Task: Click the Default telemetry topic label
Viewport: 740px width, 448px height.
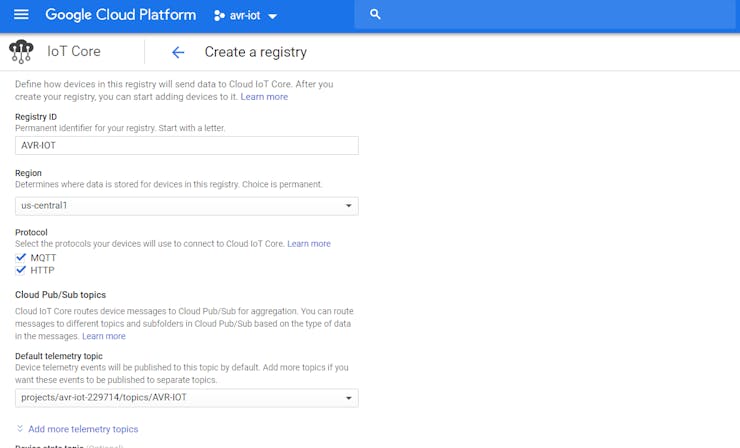Action: point(59,356)
